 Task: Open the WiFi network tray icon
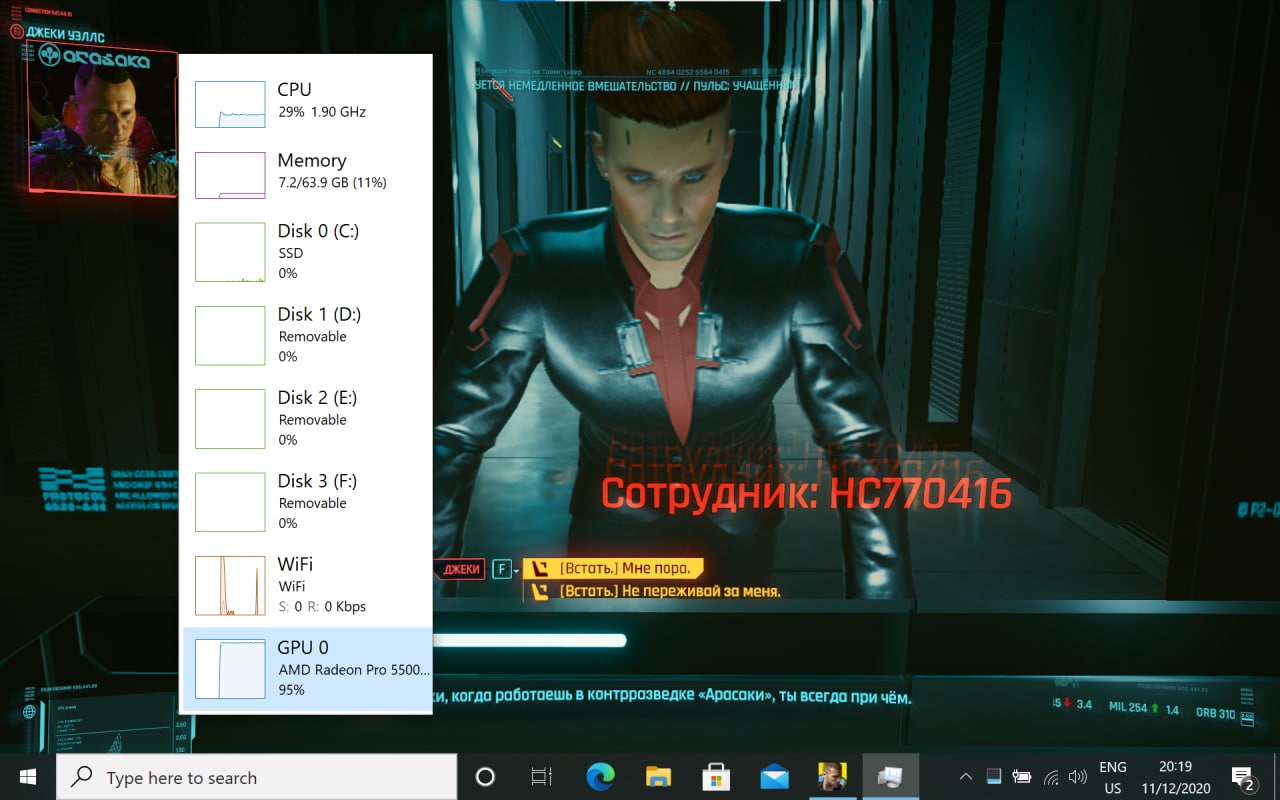pos(1051,776)
